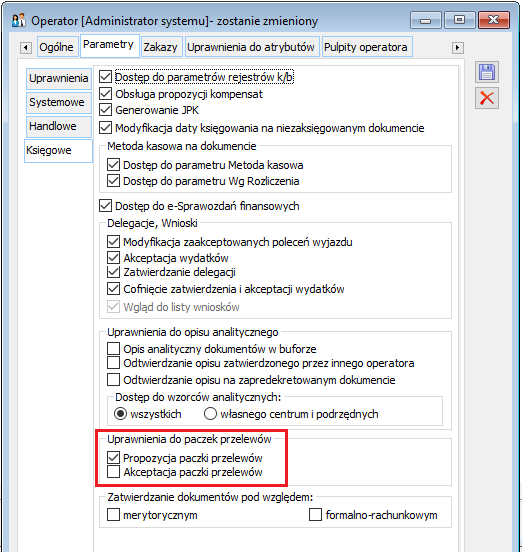Screen dimensions: 522x552
Task: Click the red X cancel icon
Action: click(486, 98)
